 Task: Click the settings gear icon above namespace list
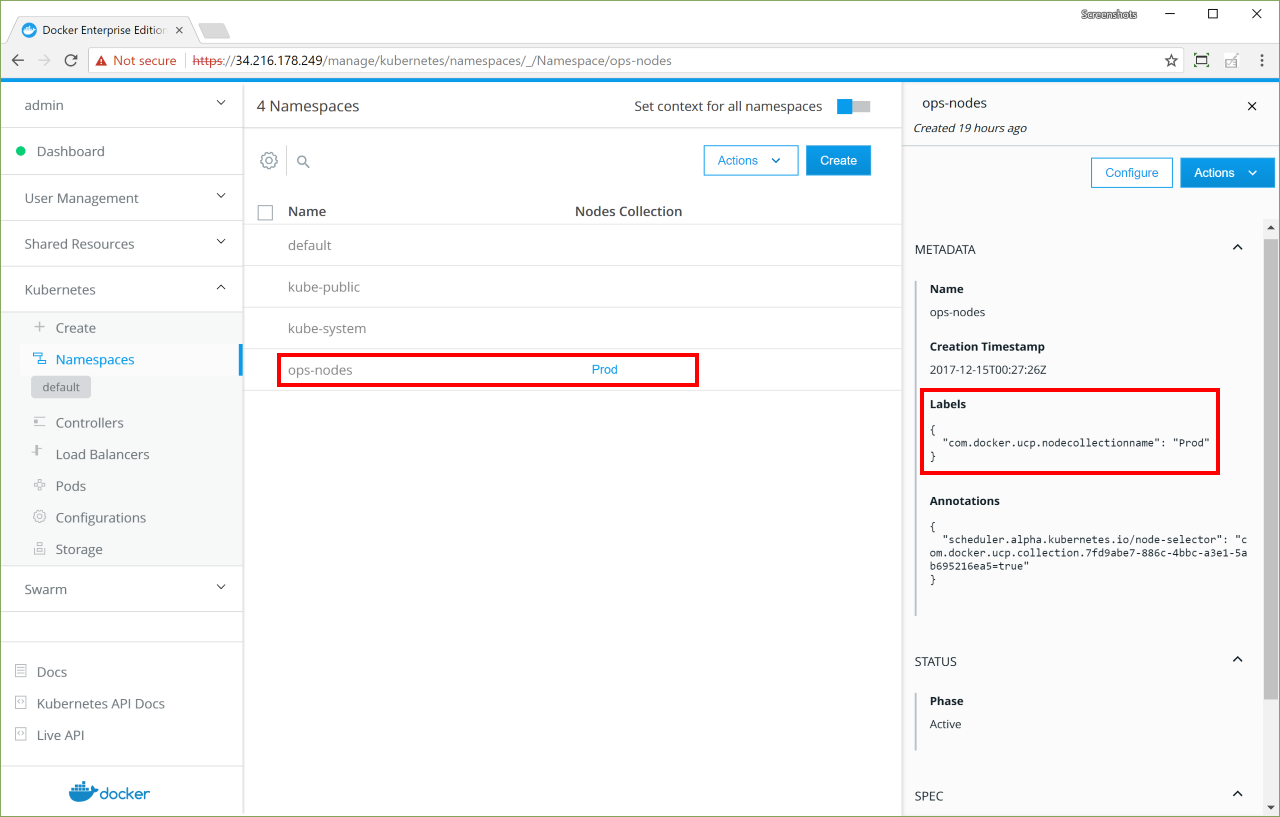[x=268, y=161]
